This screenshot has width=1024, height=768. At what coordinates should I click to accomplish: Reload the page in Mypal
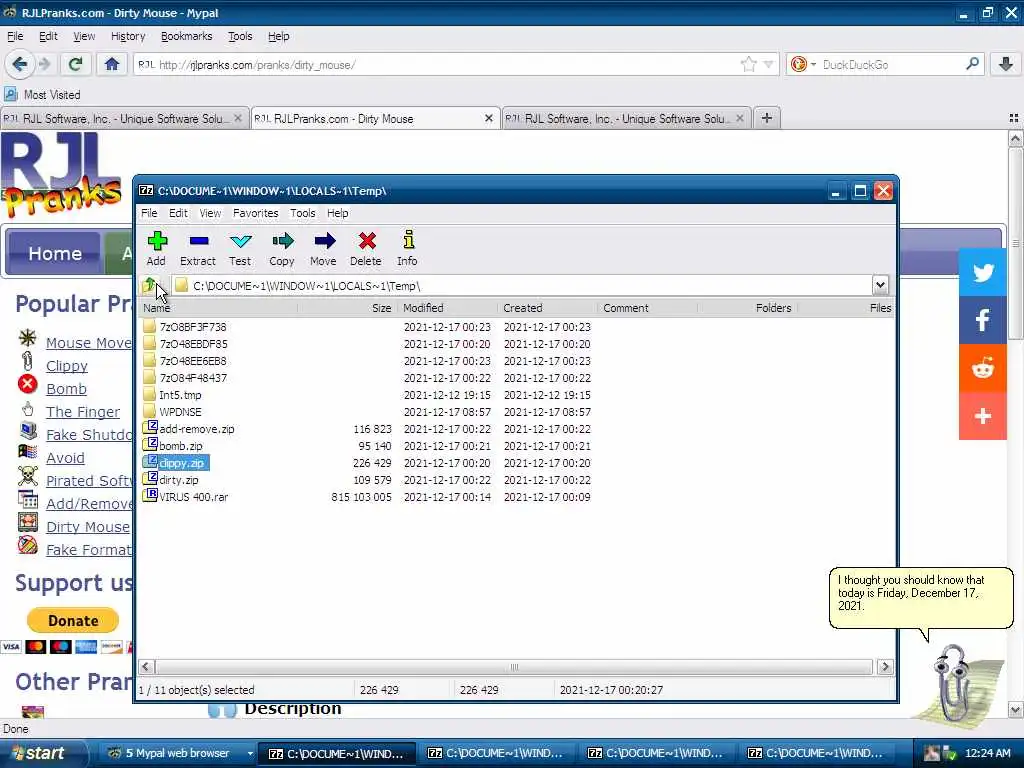coord(75,64)
